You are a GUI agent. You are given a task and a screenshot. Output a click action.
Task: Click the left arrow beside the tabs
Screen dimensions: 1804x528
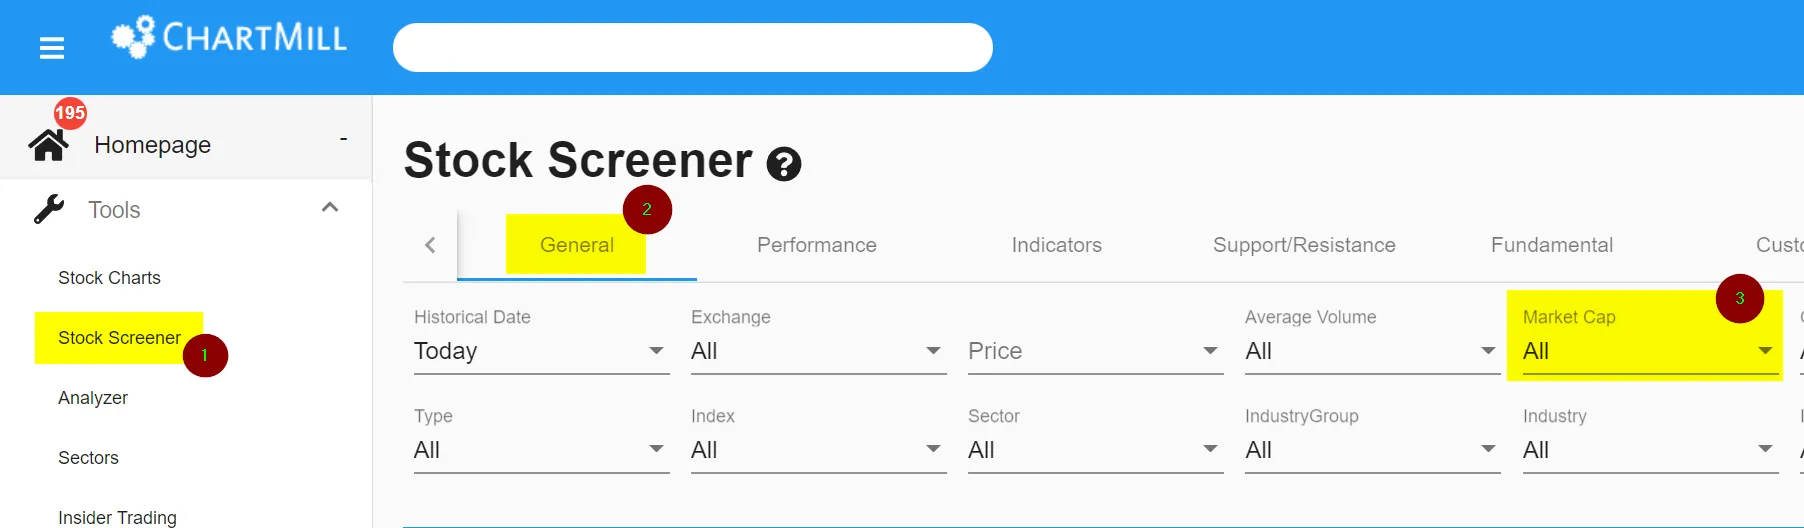coord(430,245)
